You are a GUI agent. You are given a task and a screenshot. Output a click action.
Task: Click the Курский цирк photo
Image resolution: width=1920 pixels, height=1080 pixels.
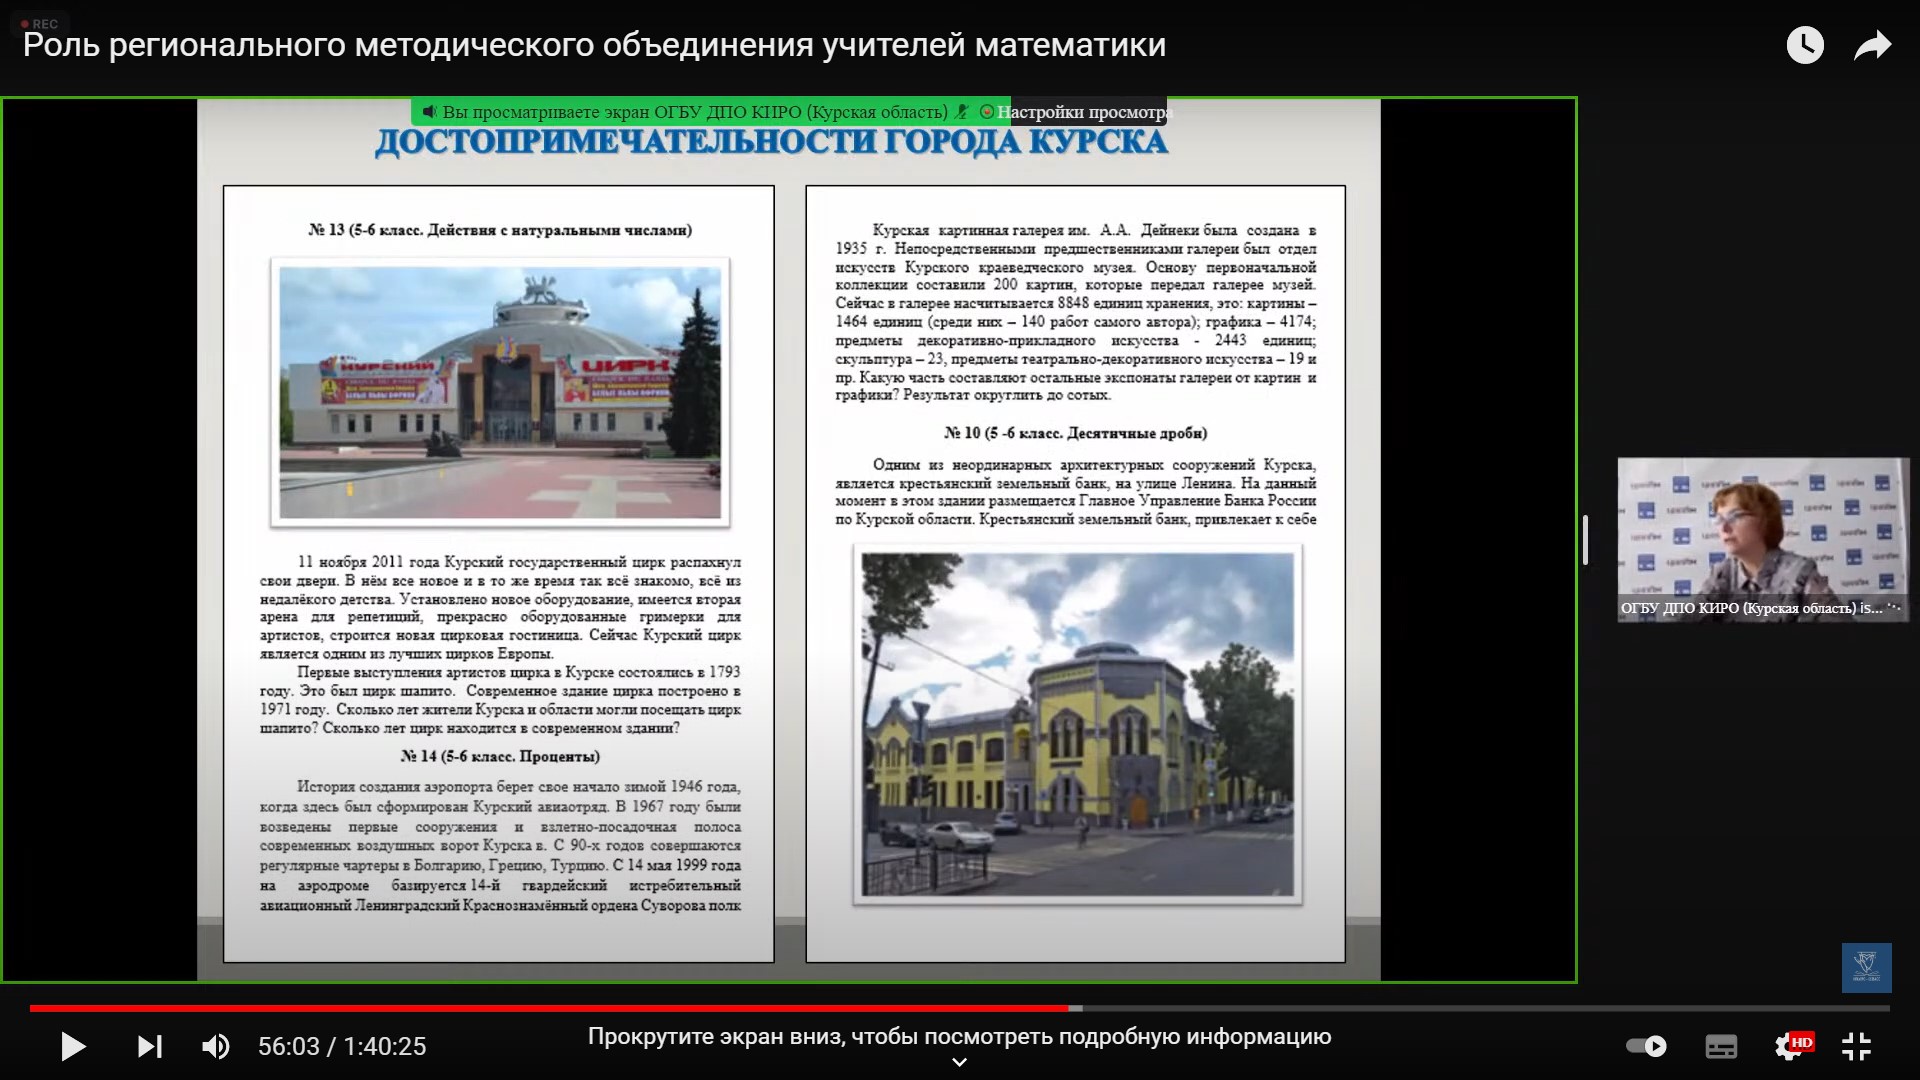coord(500,392)
